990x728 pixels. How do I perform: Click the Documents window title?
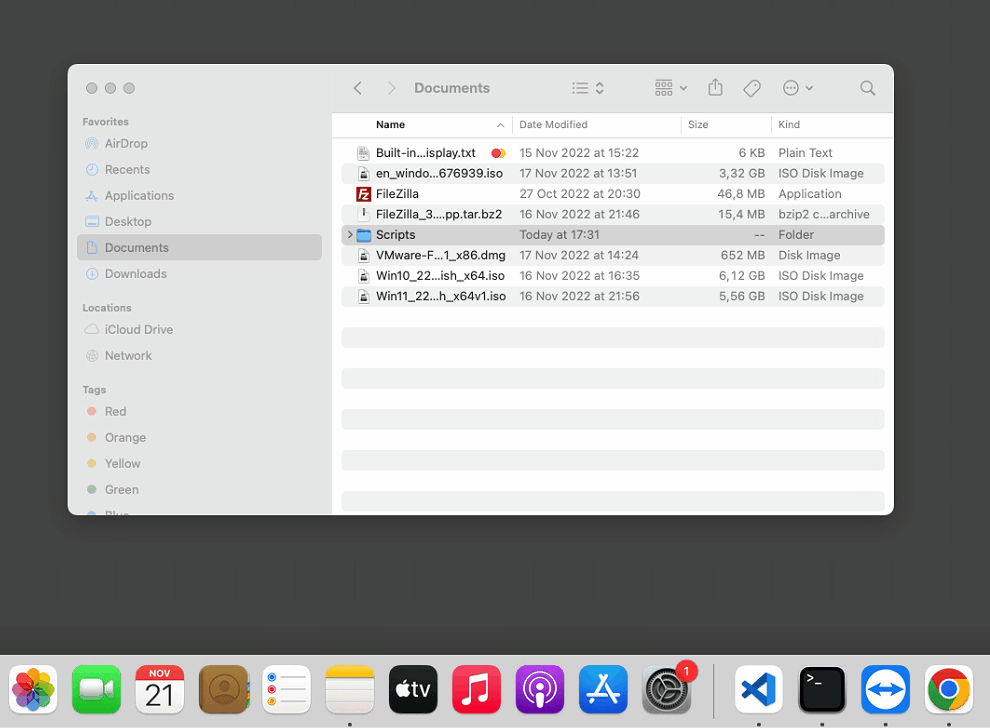pos(451,88)
